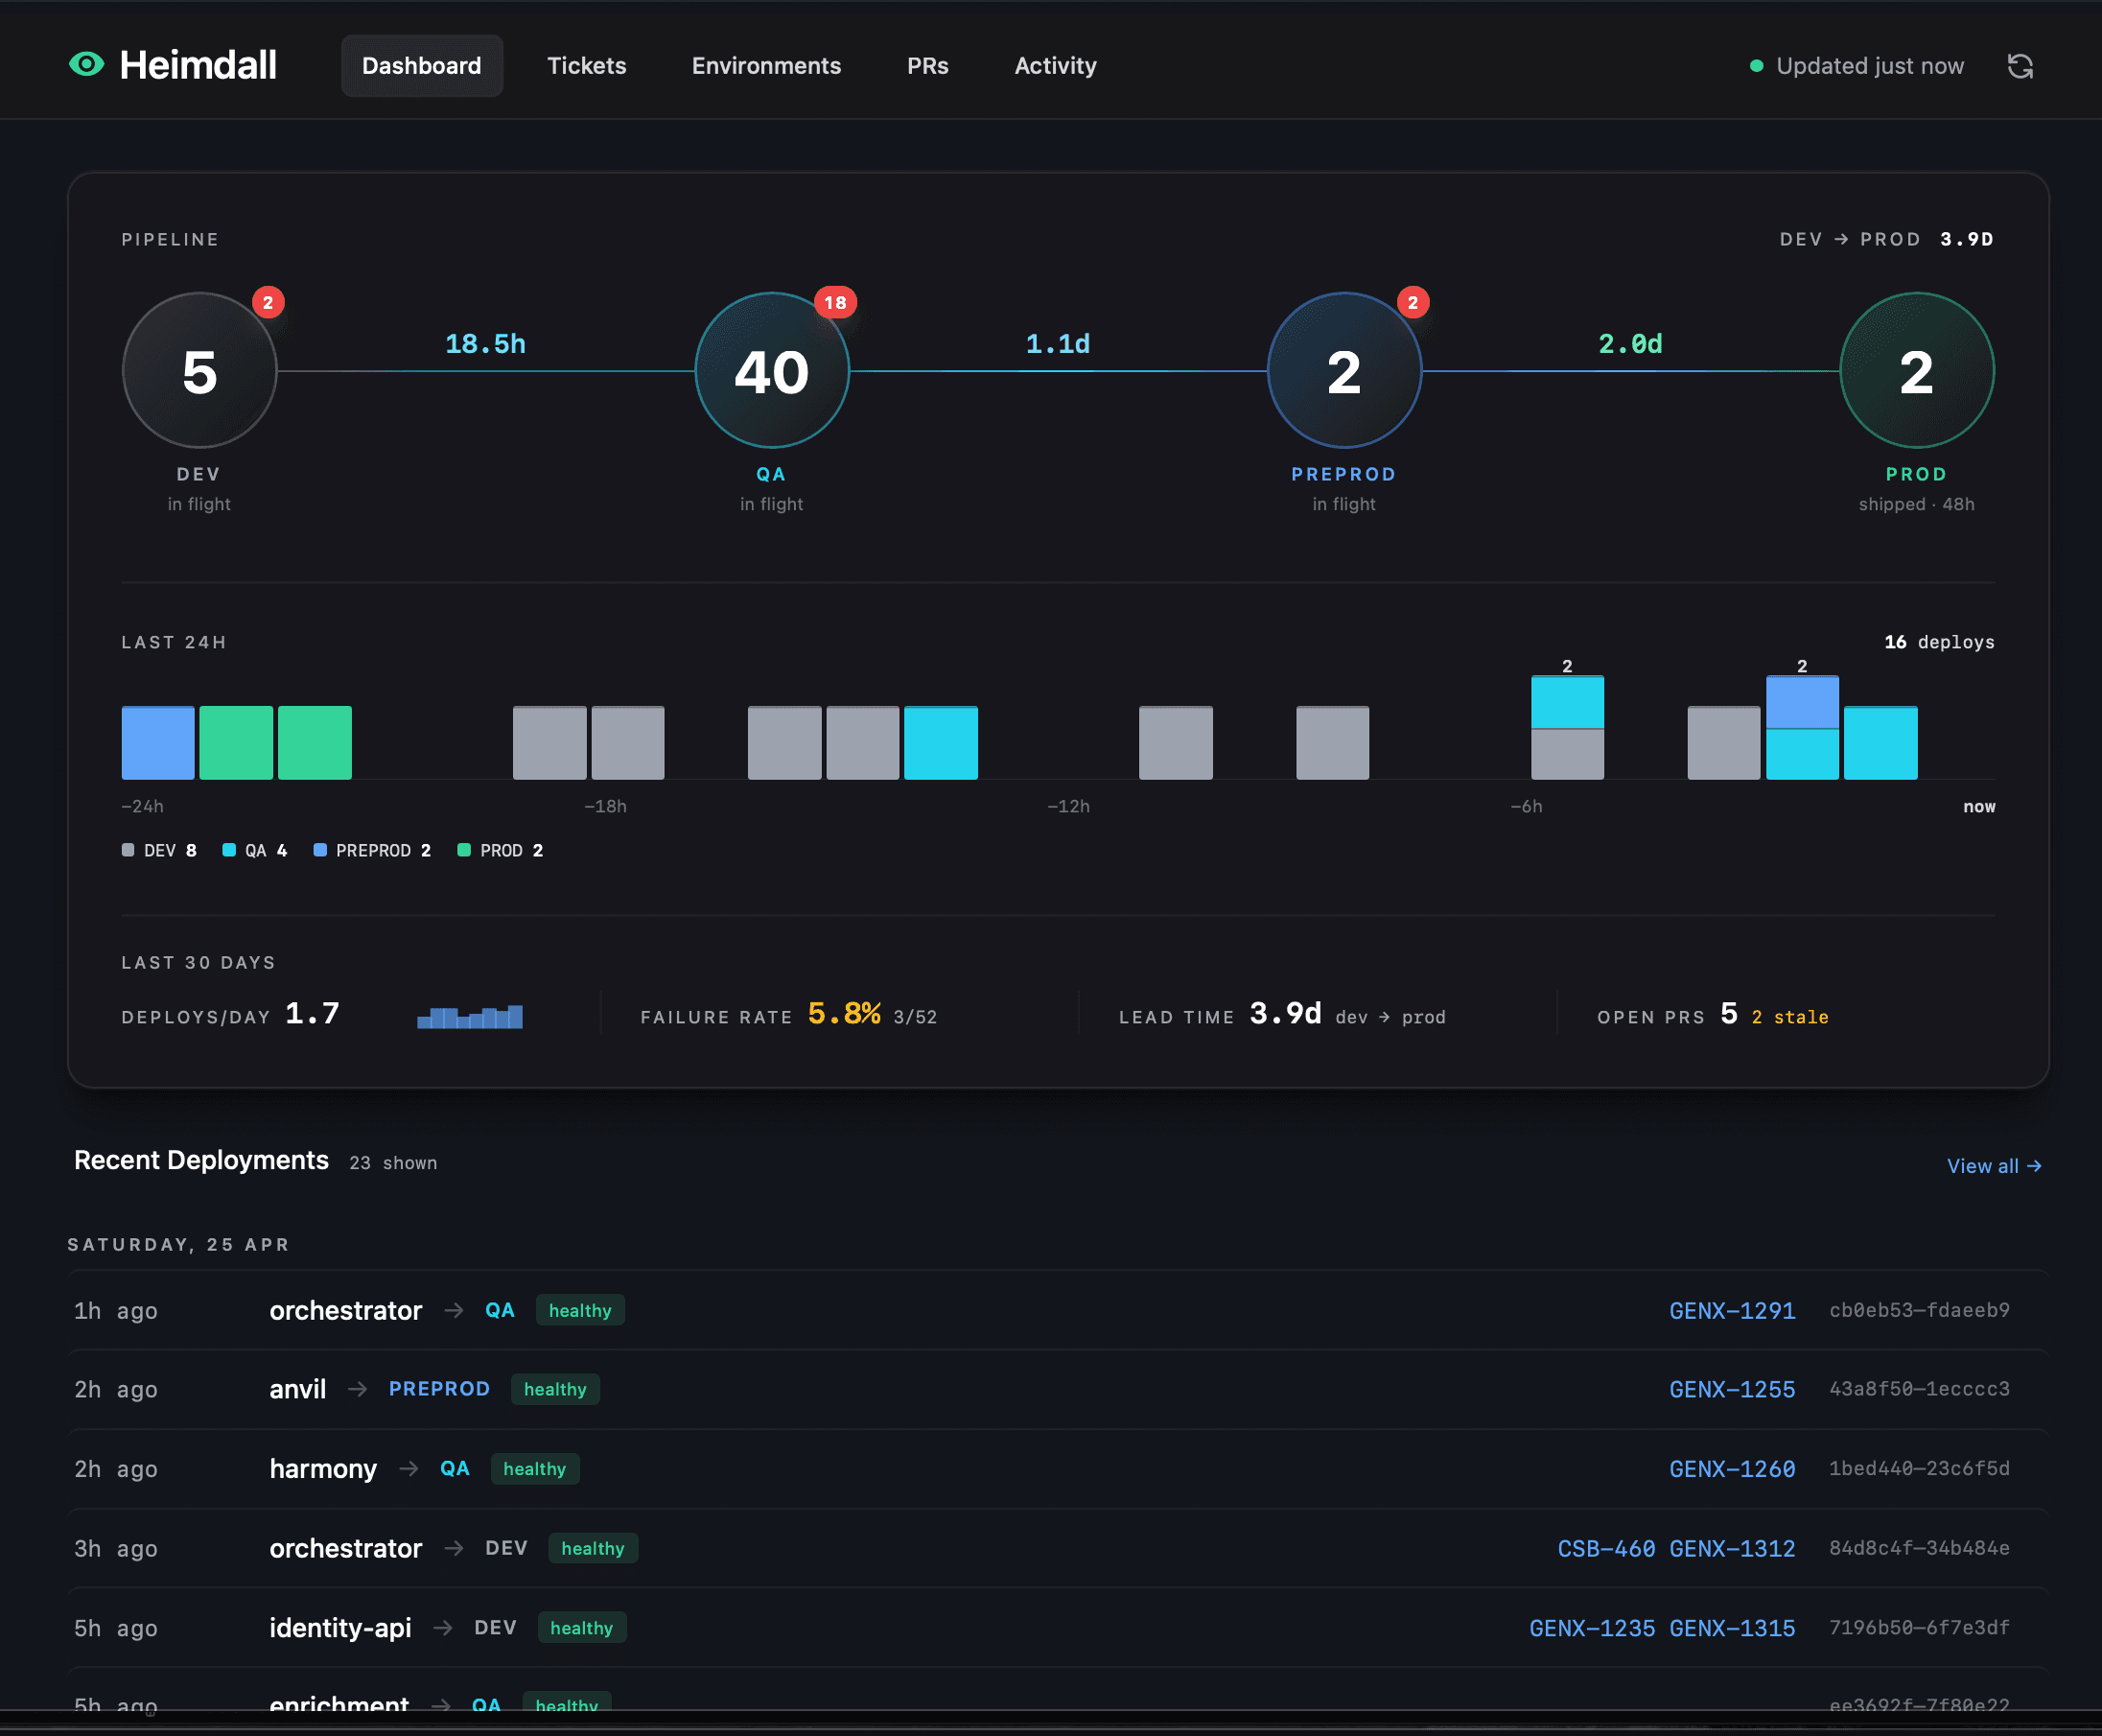Image resolution: width=2102 pixels, height=1736 pixels.
Task: Click the last cyan bar nearest now
Action: (1880, 742)
